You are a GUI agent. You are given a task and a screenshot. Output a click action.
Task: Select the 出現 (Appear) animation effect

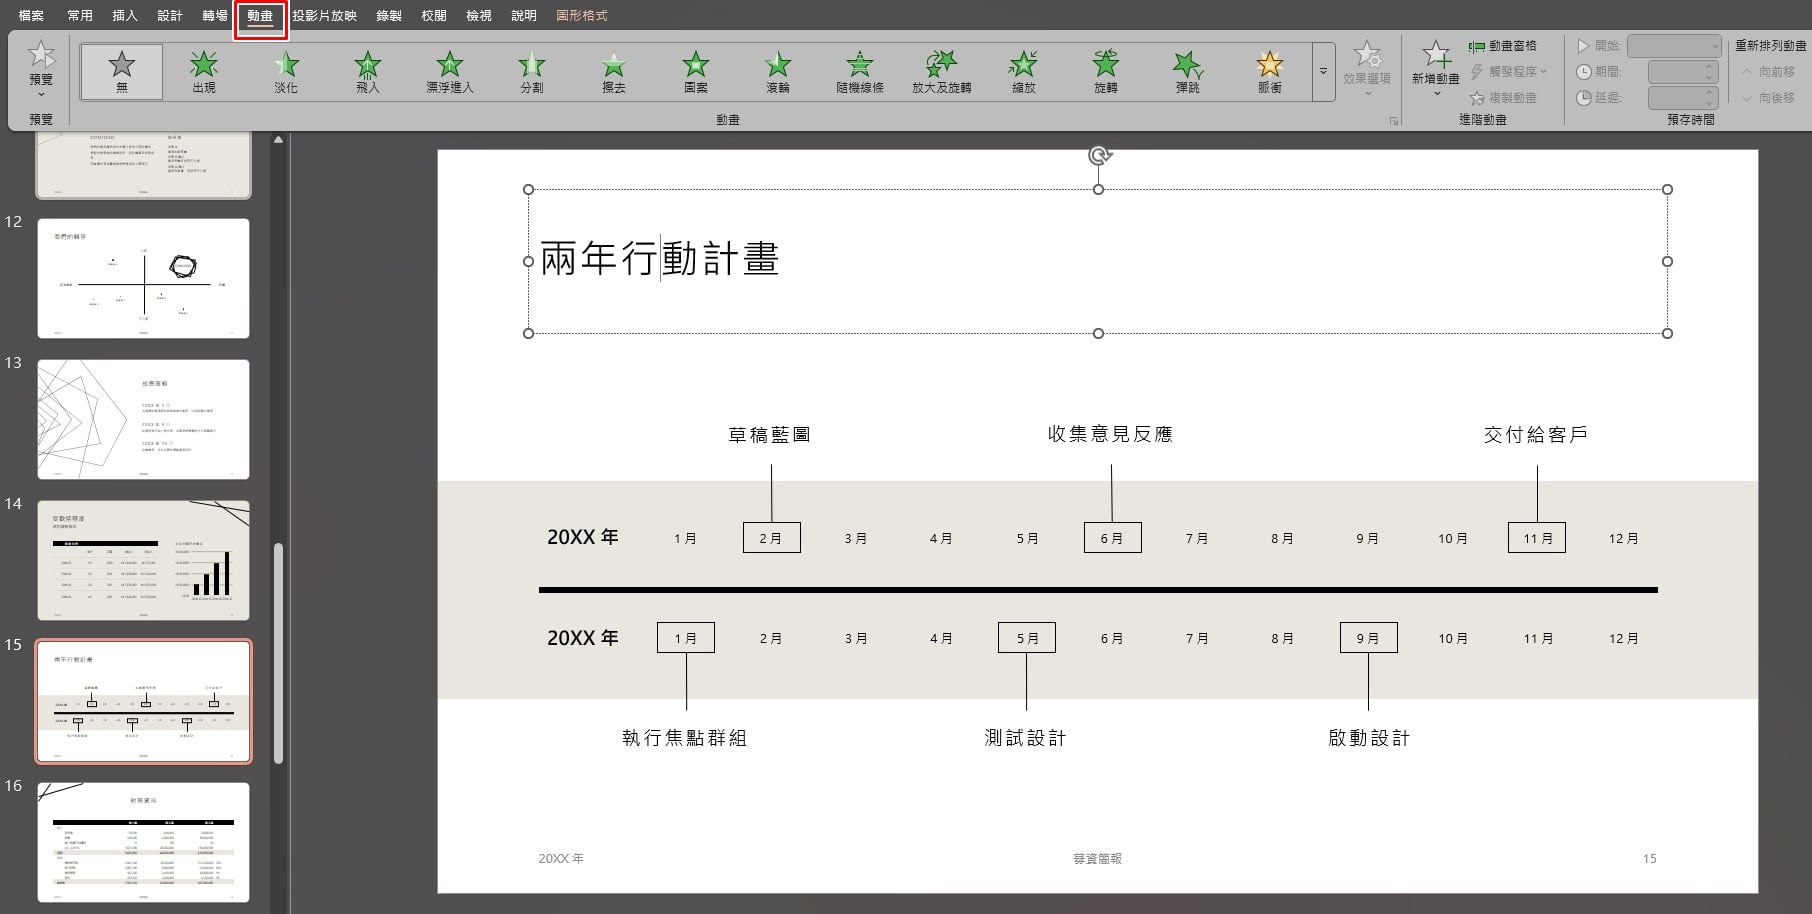pyautogui.click(x=204, y=72)
